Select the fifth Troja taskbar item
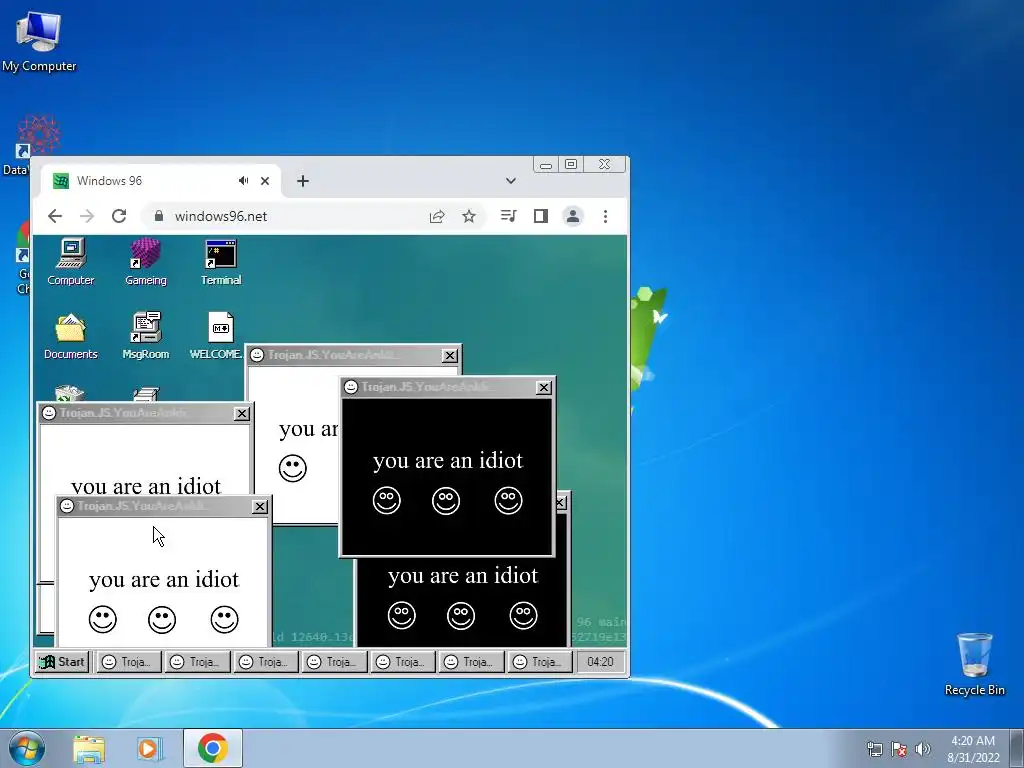 [x=403, y=662]
